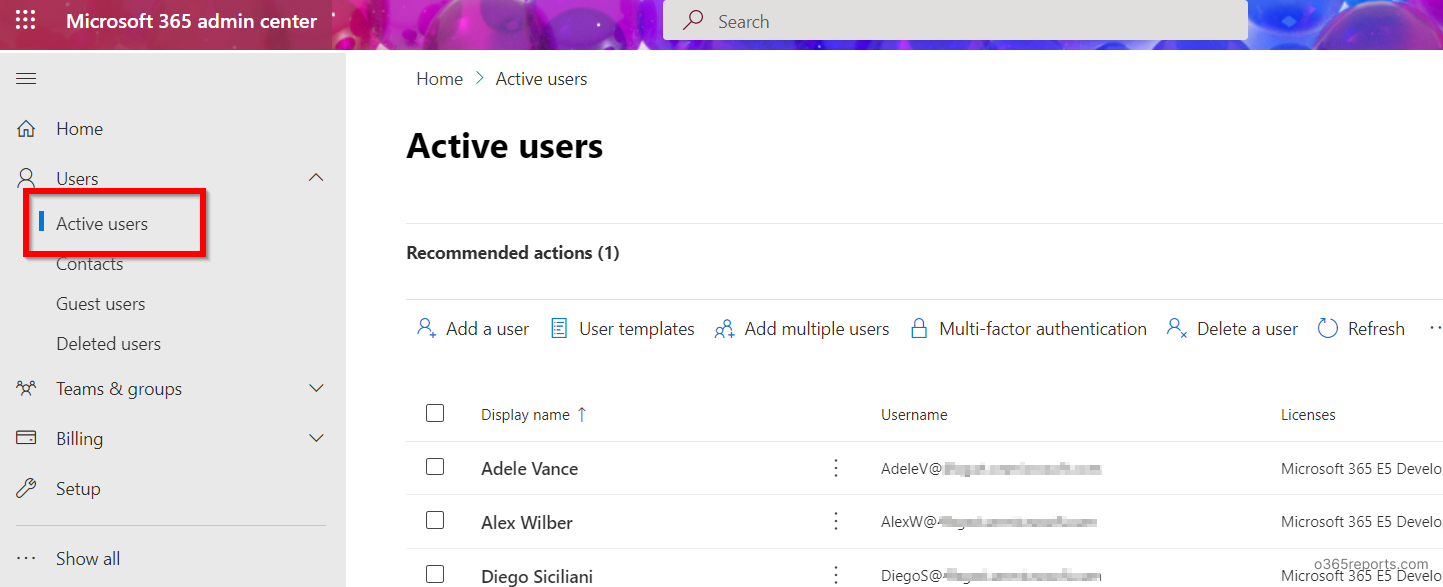Screen dimensions: 1443x587
Task: Open the Diego Siciliani user name
Action: click(537, 576)
